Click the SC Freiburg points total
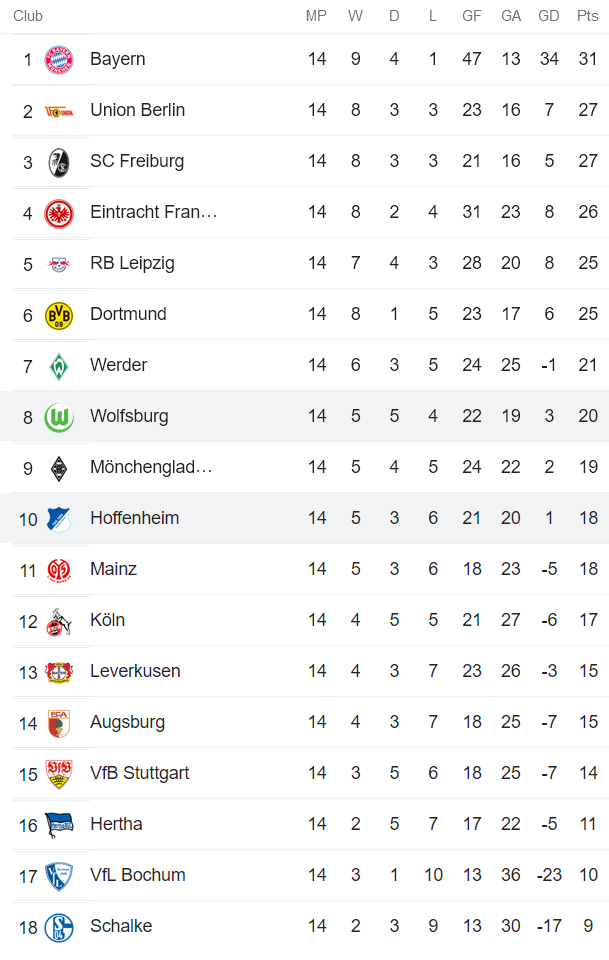Screen dimensions: 609x960 [x=587, y=161]
